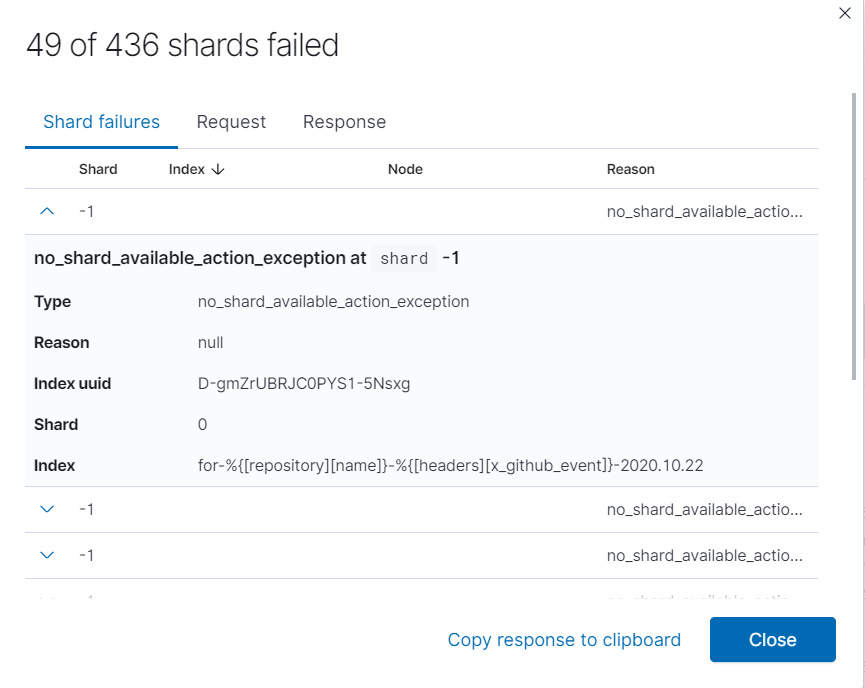Click Copy response to clipboard link
Image resolution: width=865 pixels, height=688 pixels.
(x=564, y=640)
